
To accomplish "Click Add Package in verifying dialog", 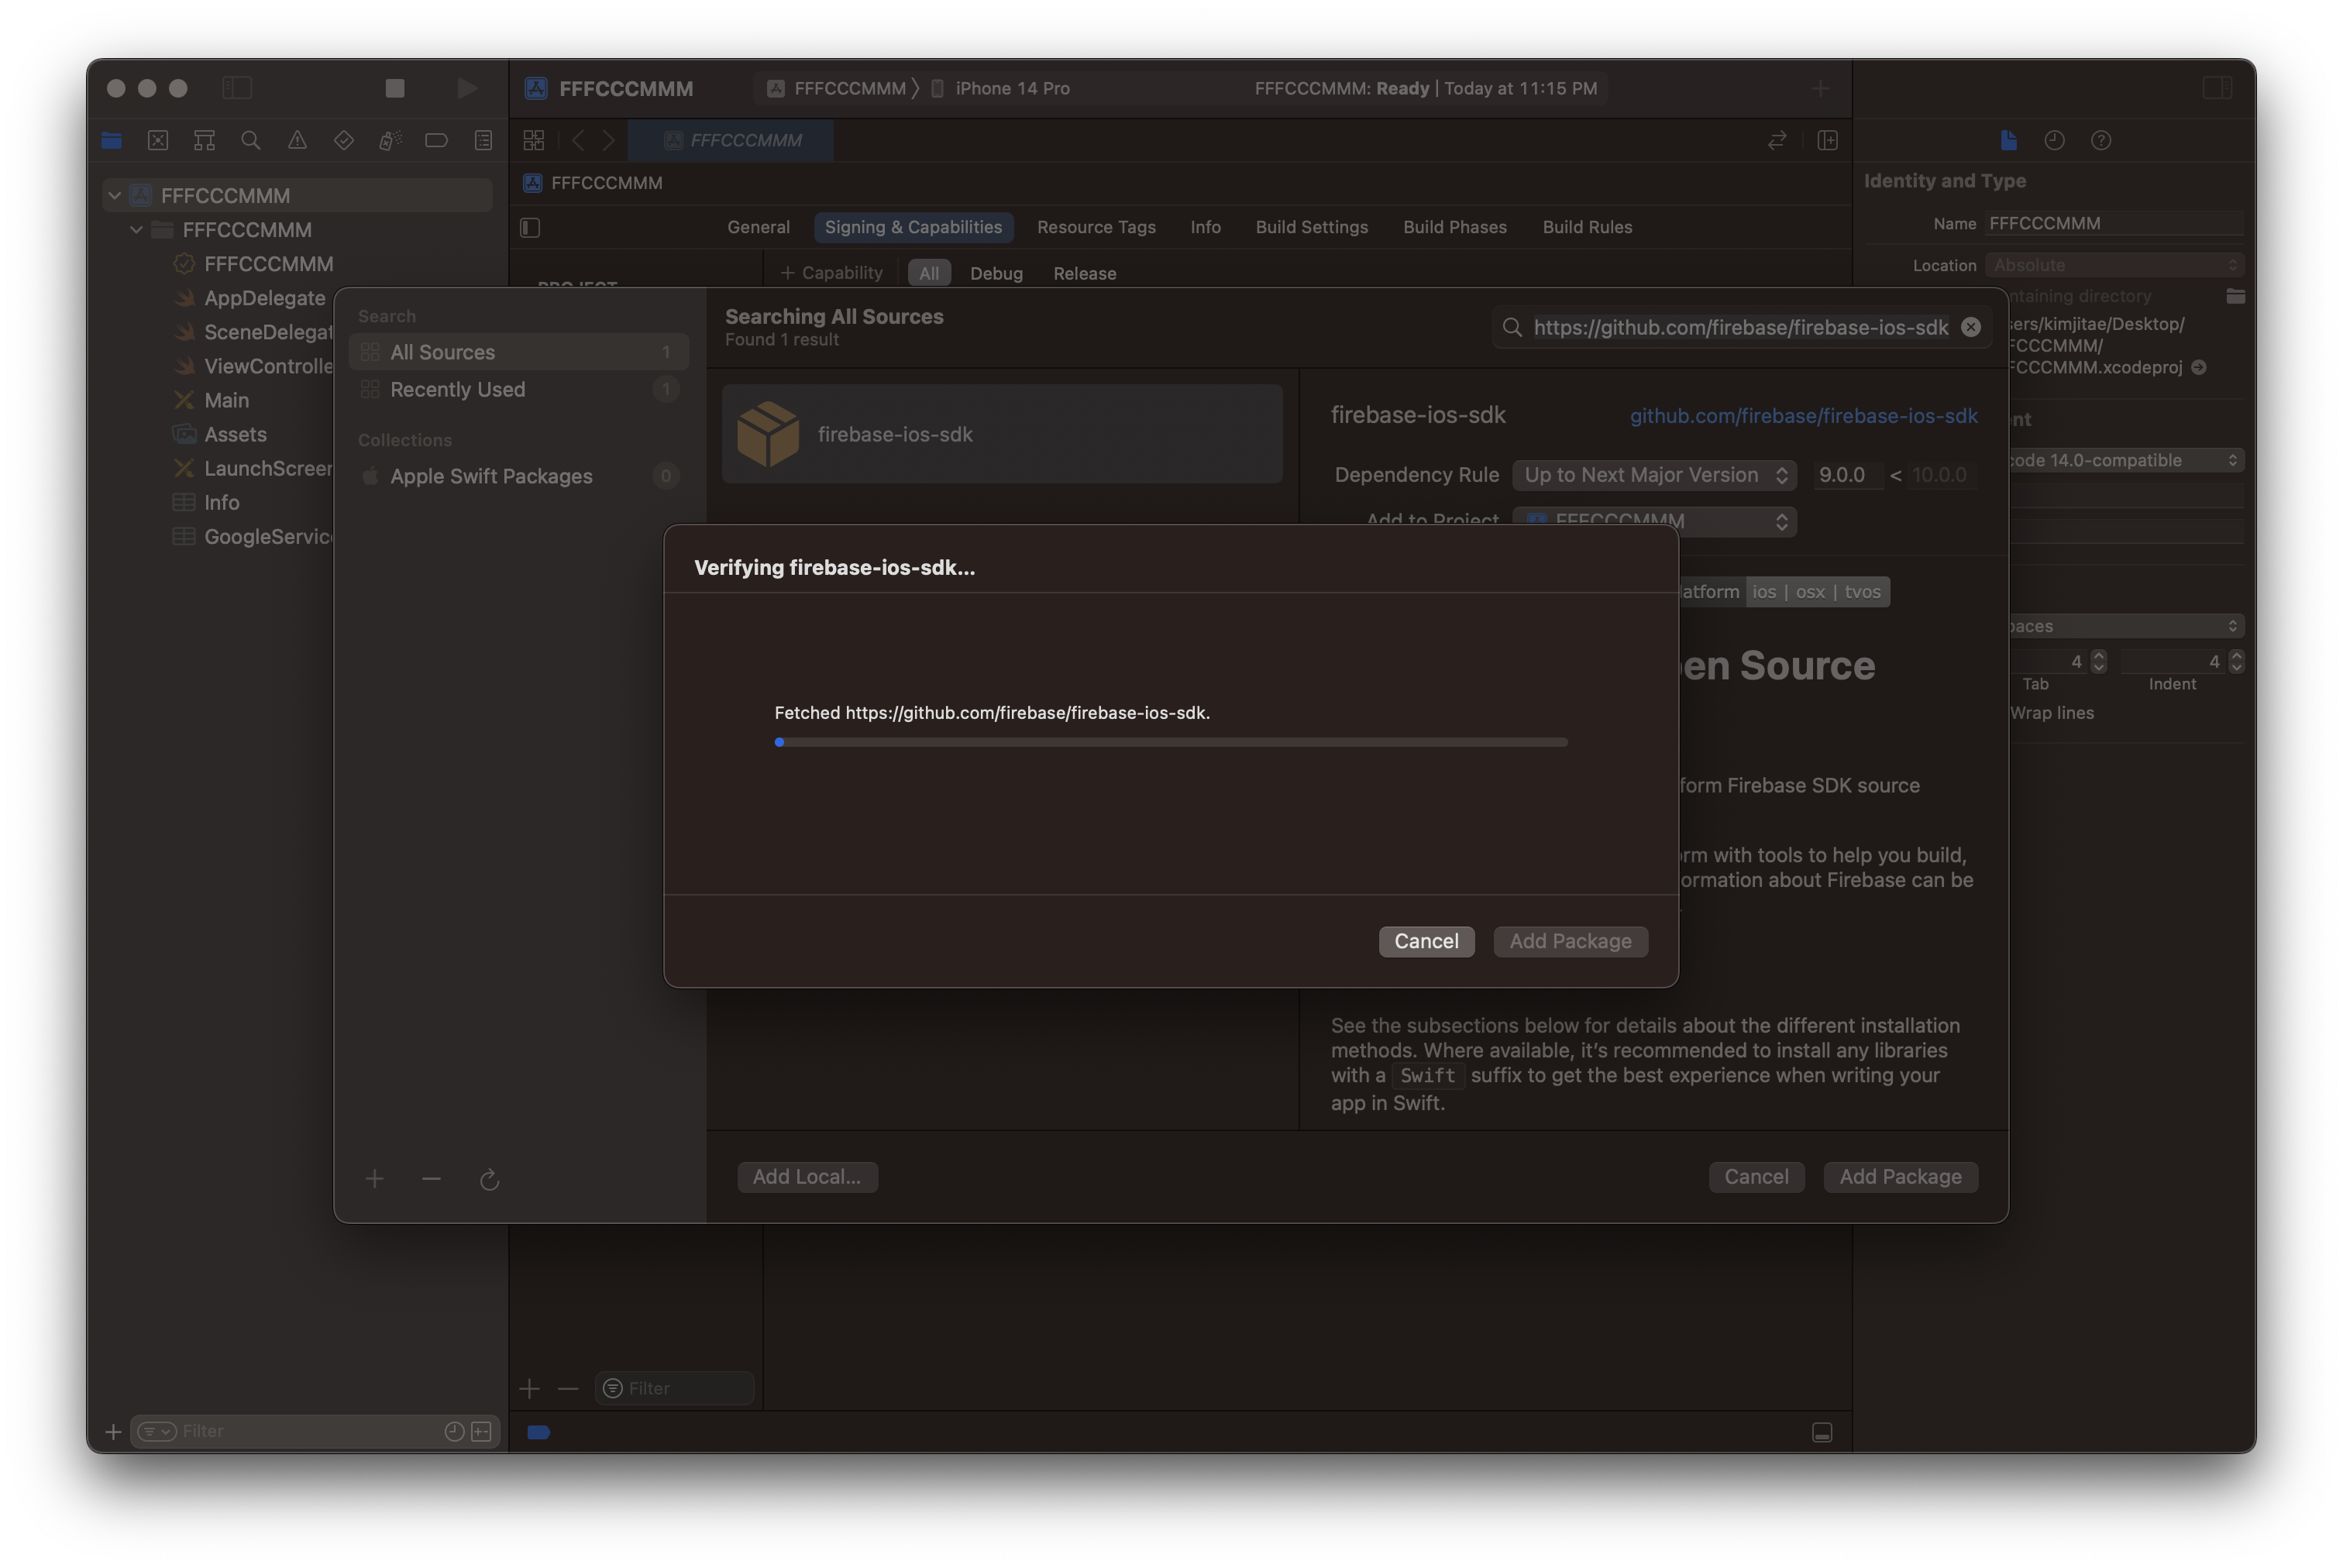I will tap(1570, 941).
